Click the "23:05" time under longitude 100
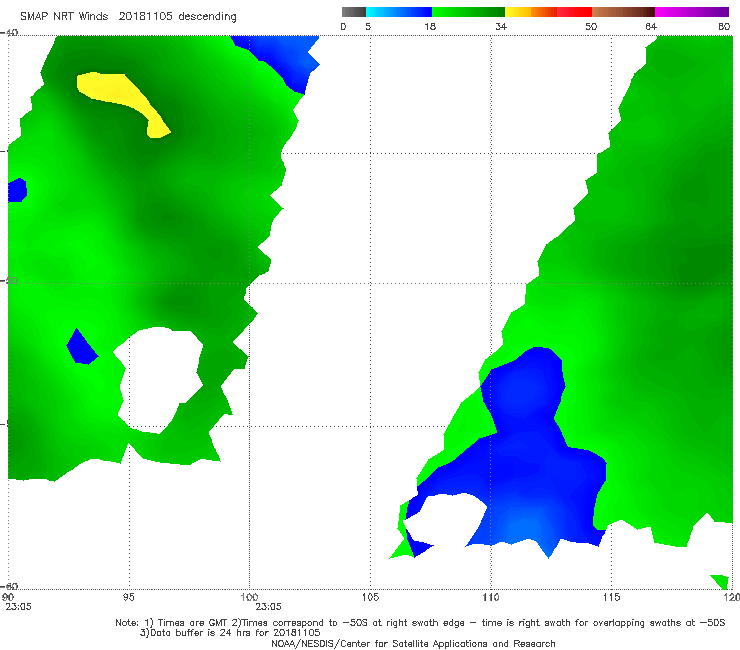Image resolution: width=740 pixels, height=650 pixels. 269,607
